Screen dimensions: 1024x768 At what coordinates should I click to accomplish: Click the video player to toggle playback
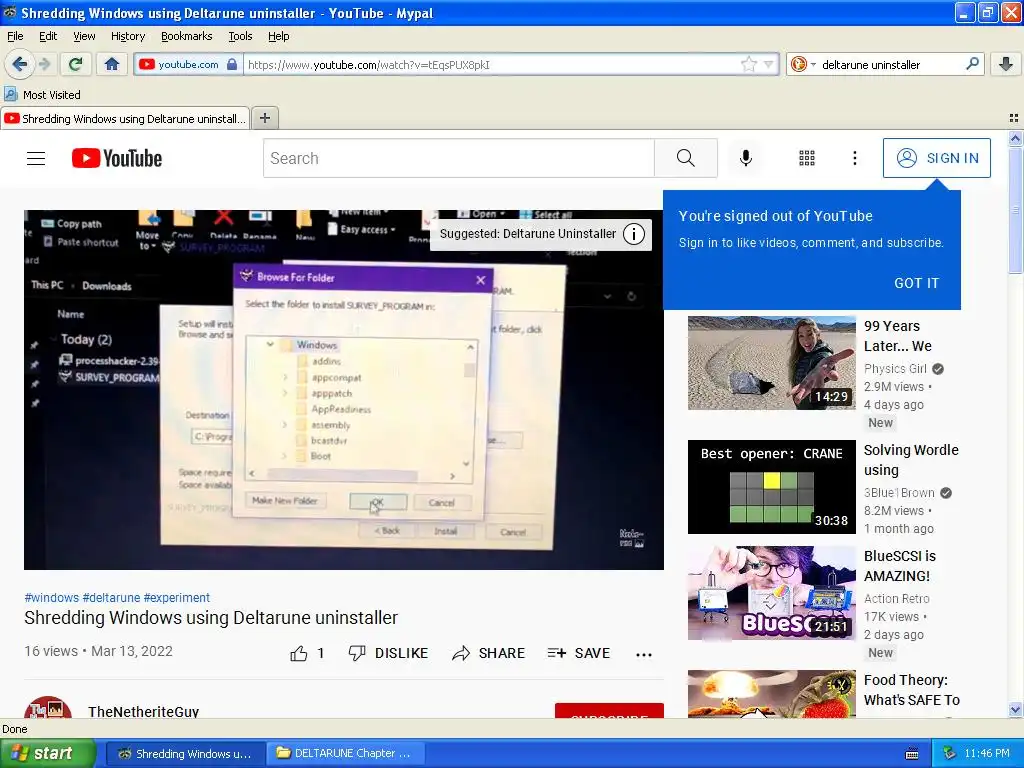(x=344, y=389)
